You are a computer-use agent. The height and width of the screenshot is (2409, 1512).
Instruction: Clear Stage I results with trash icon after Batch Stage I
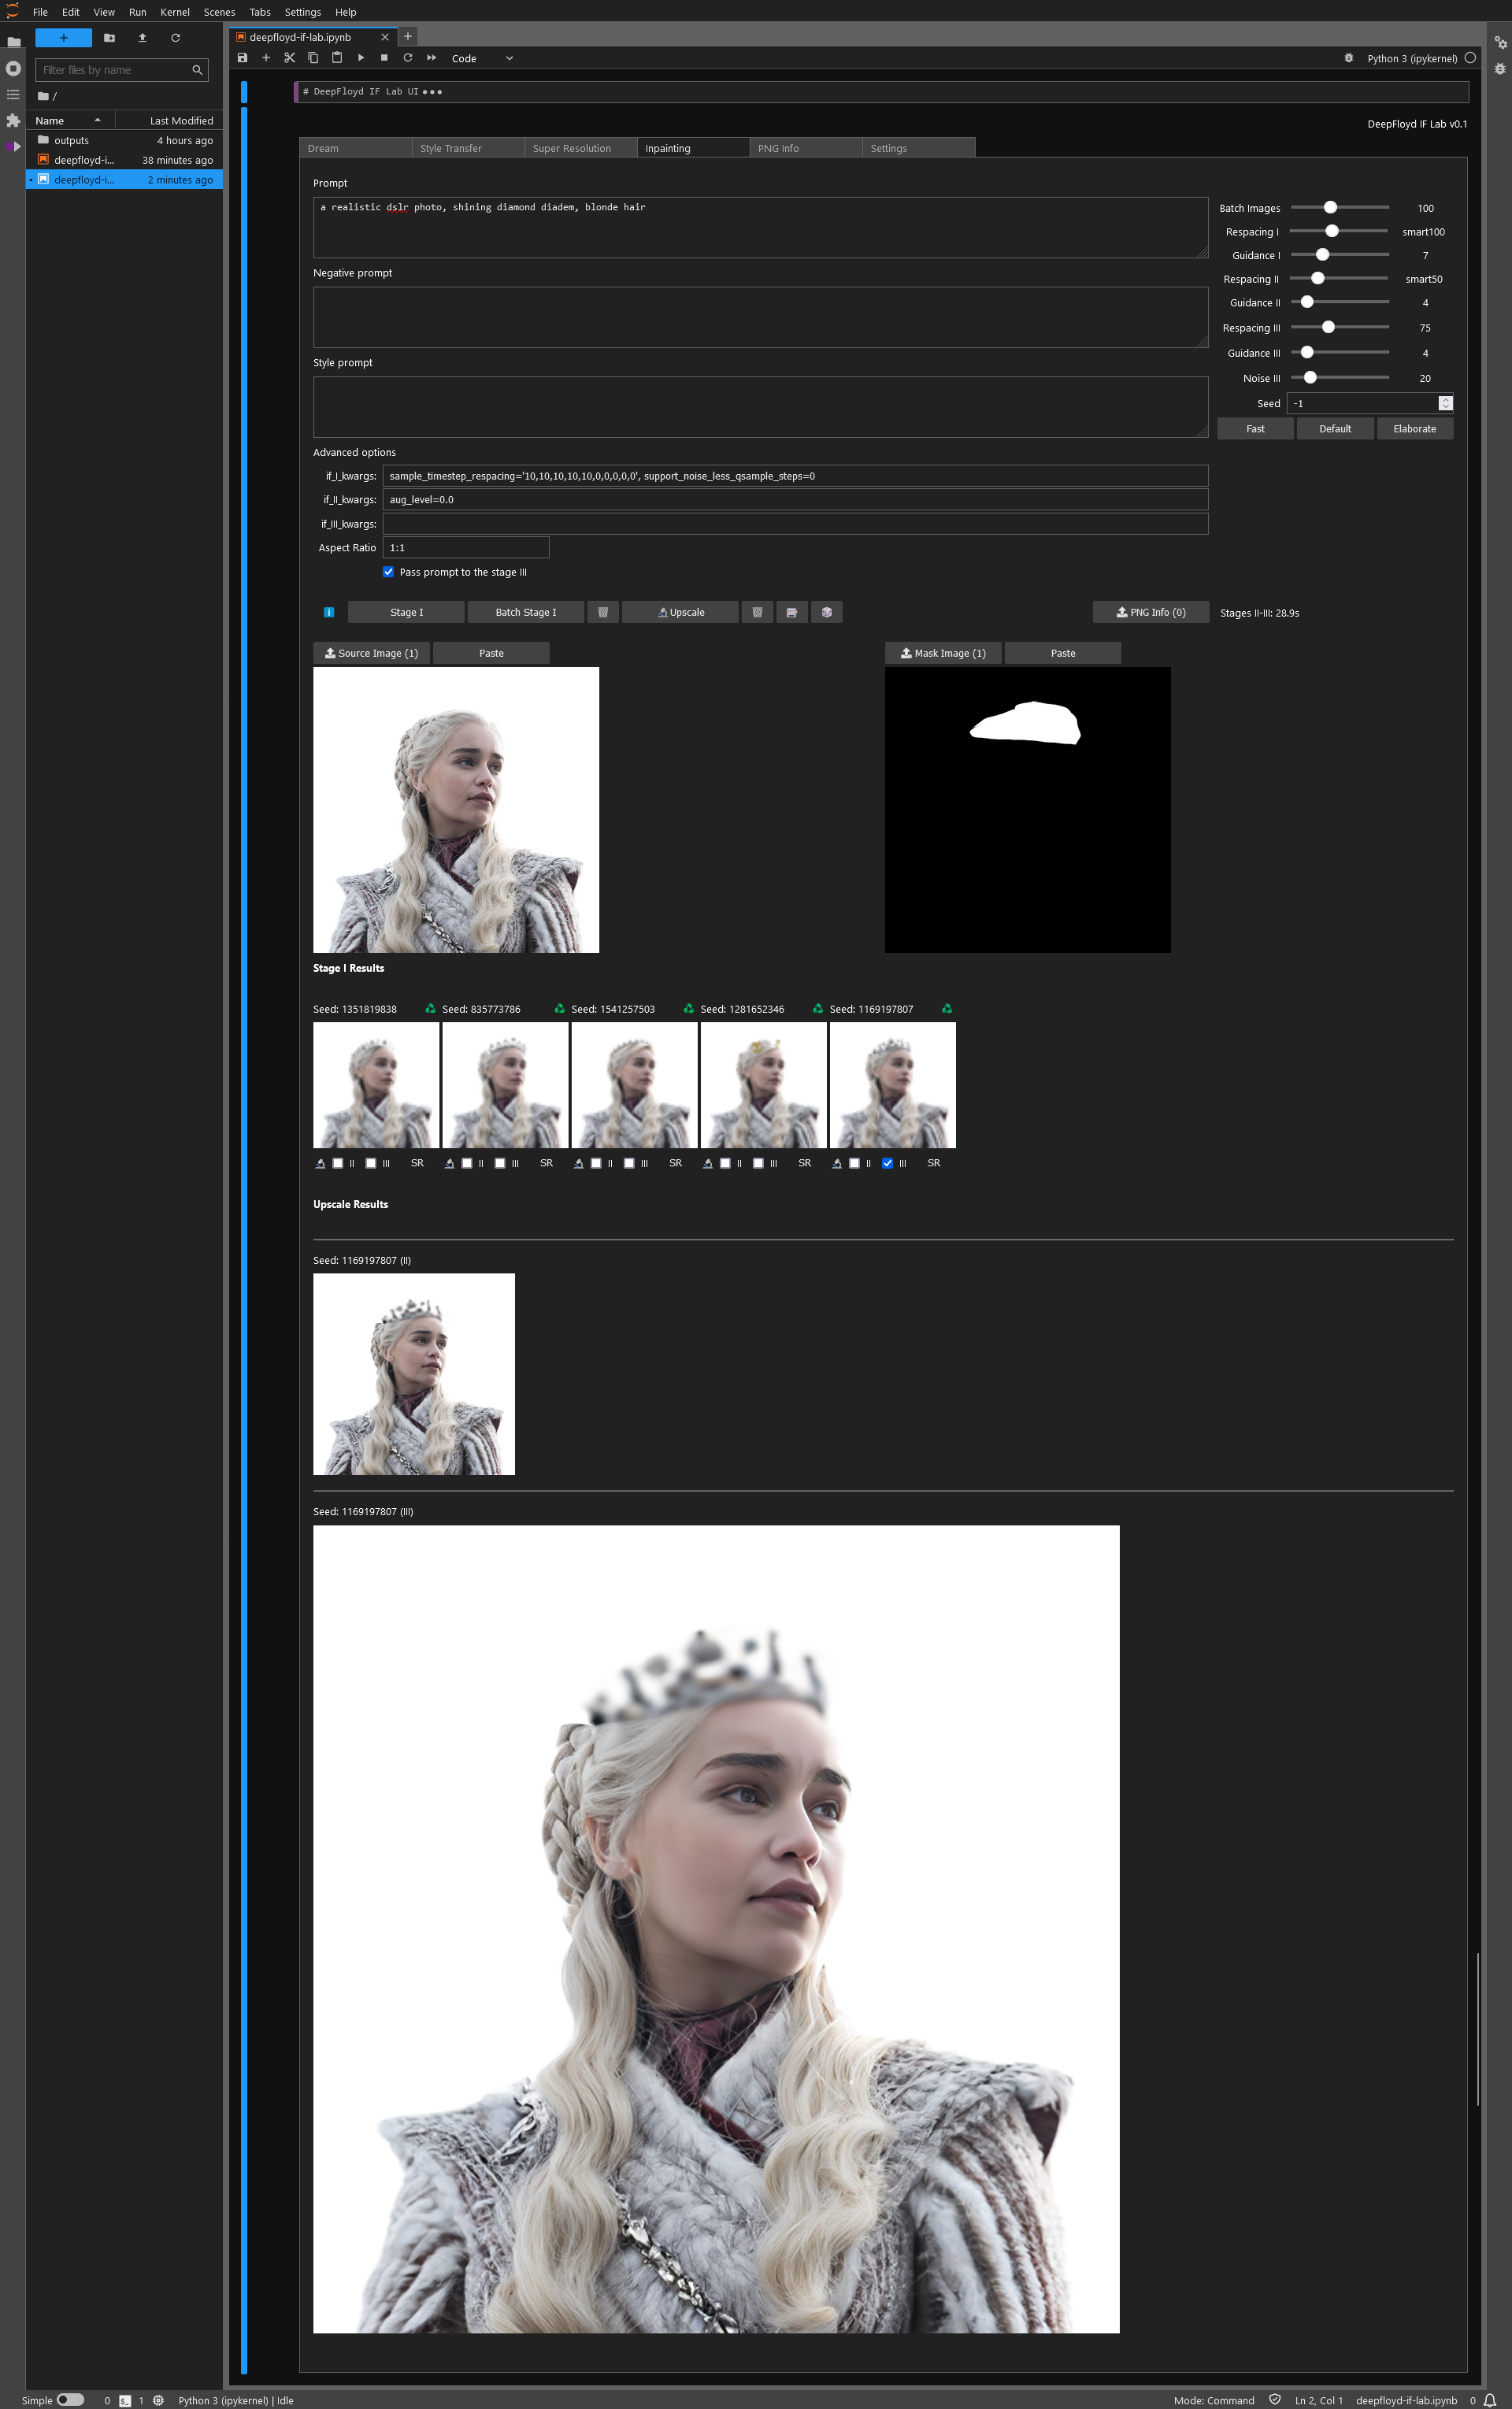(603, 612)
